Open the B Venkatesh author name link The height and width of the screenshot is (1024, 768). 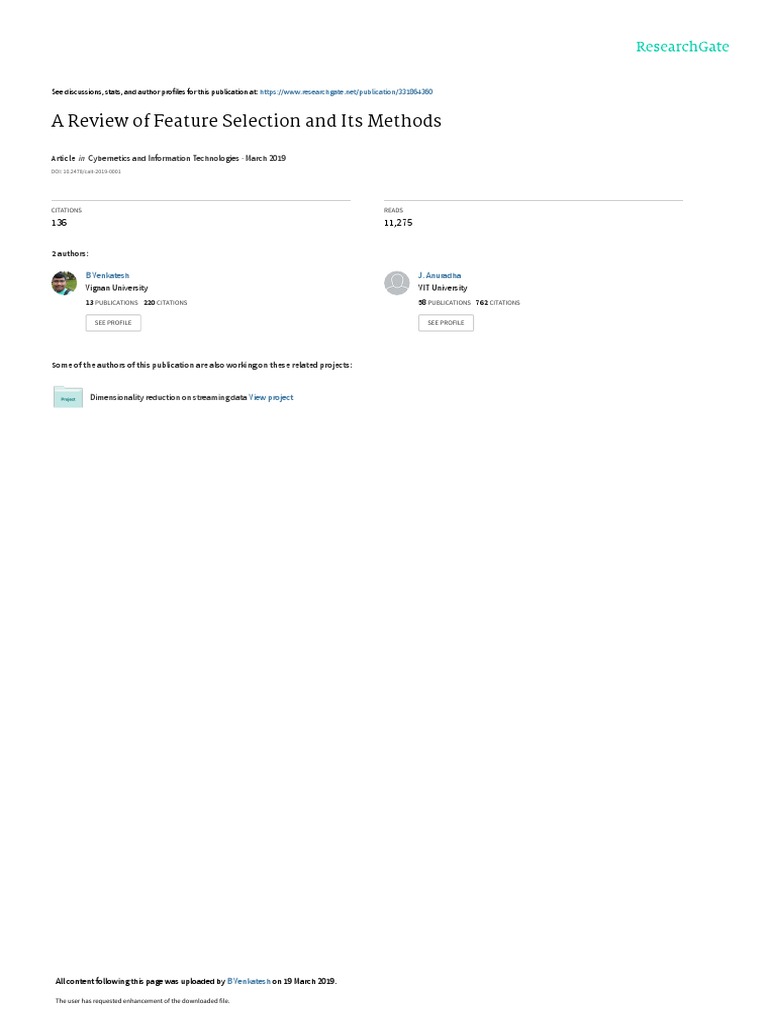pyautogui.click(x=107, y=276)
